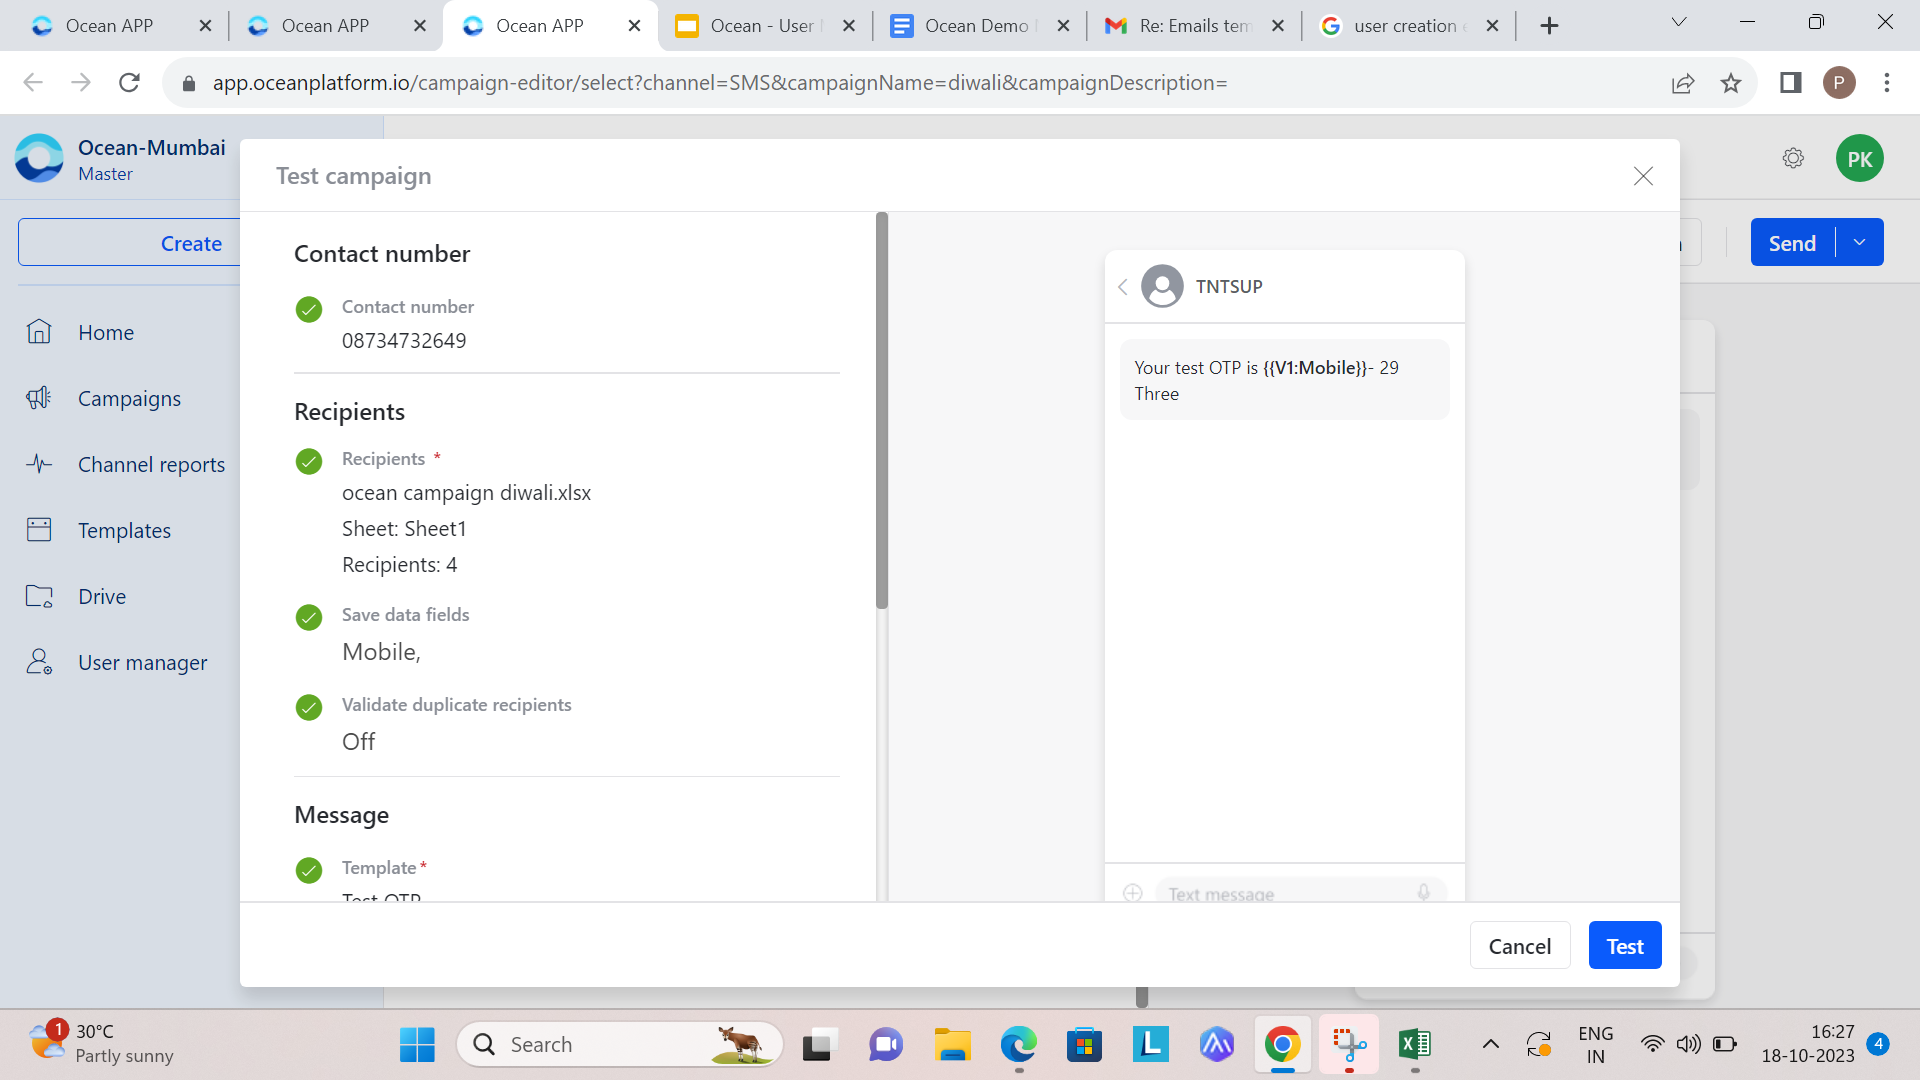Open the Home sidebar item
Image resolution: width=1920 pixels, height=1080 pixels.
click(106, 332)
